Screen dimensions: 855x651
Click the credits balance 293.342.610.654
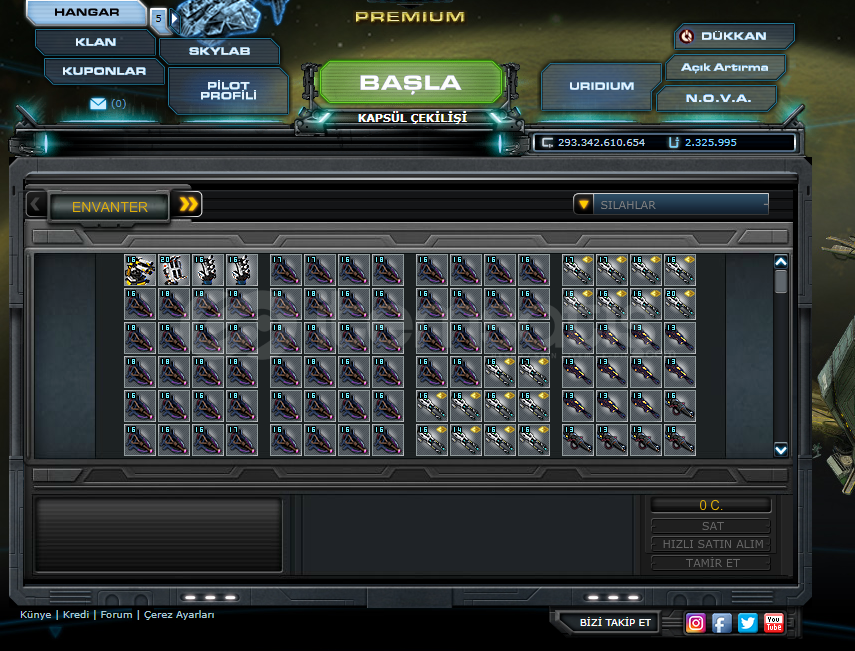(x=601, y=142)
